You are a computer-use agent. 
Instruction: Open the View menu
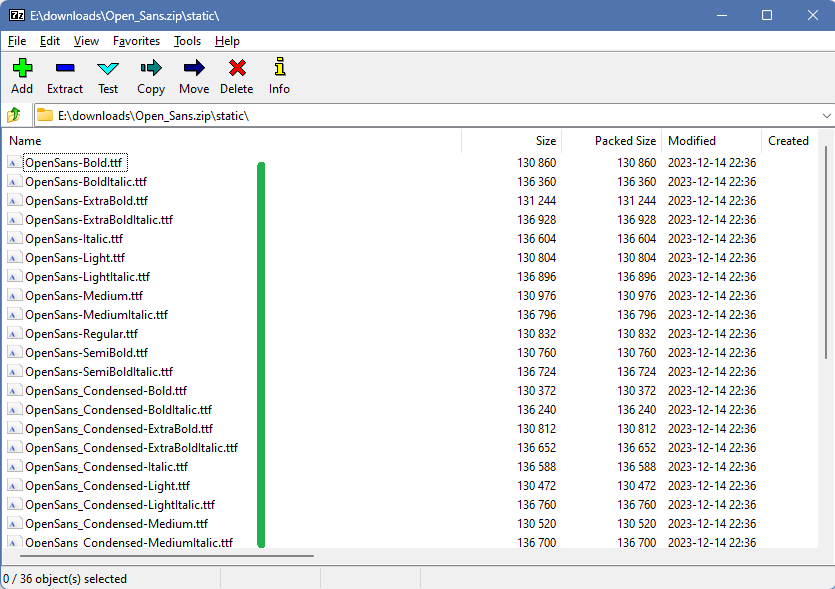[x=86, y=41]
